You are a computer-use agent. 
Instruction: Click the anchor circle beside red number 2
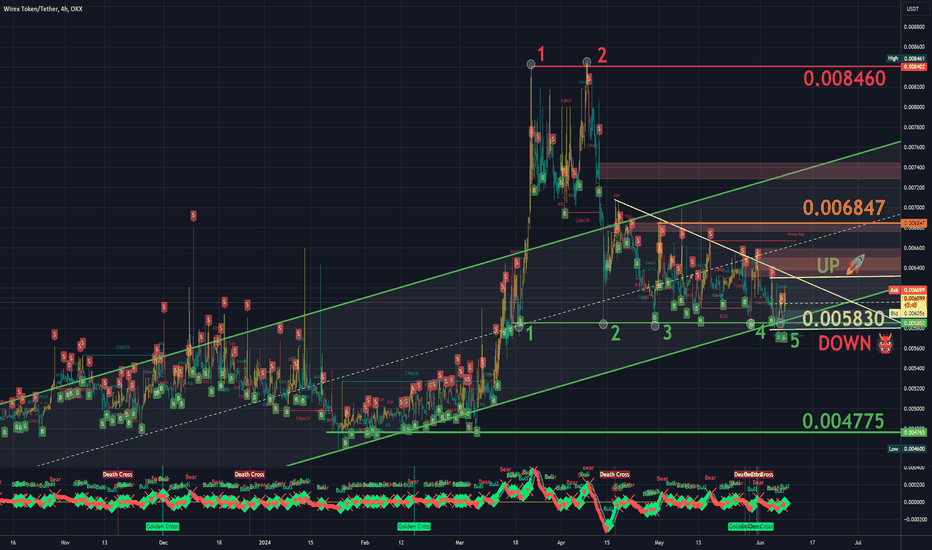pos(587,62)
